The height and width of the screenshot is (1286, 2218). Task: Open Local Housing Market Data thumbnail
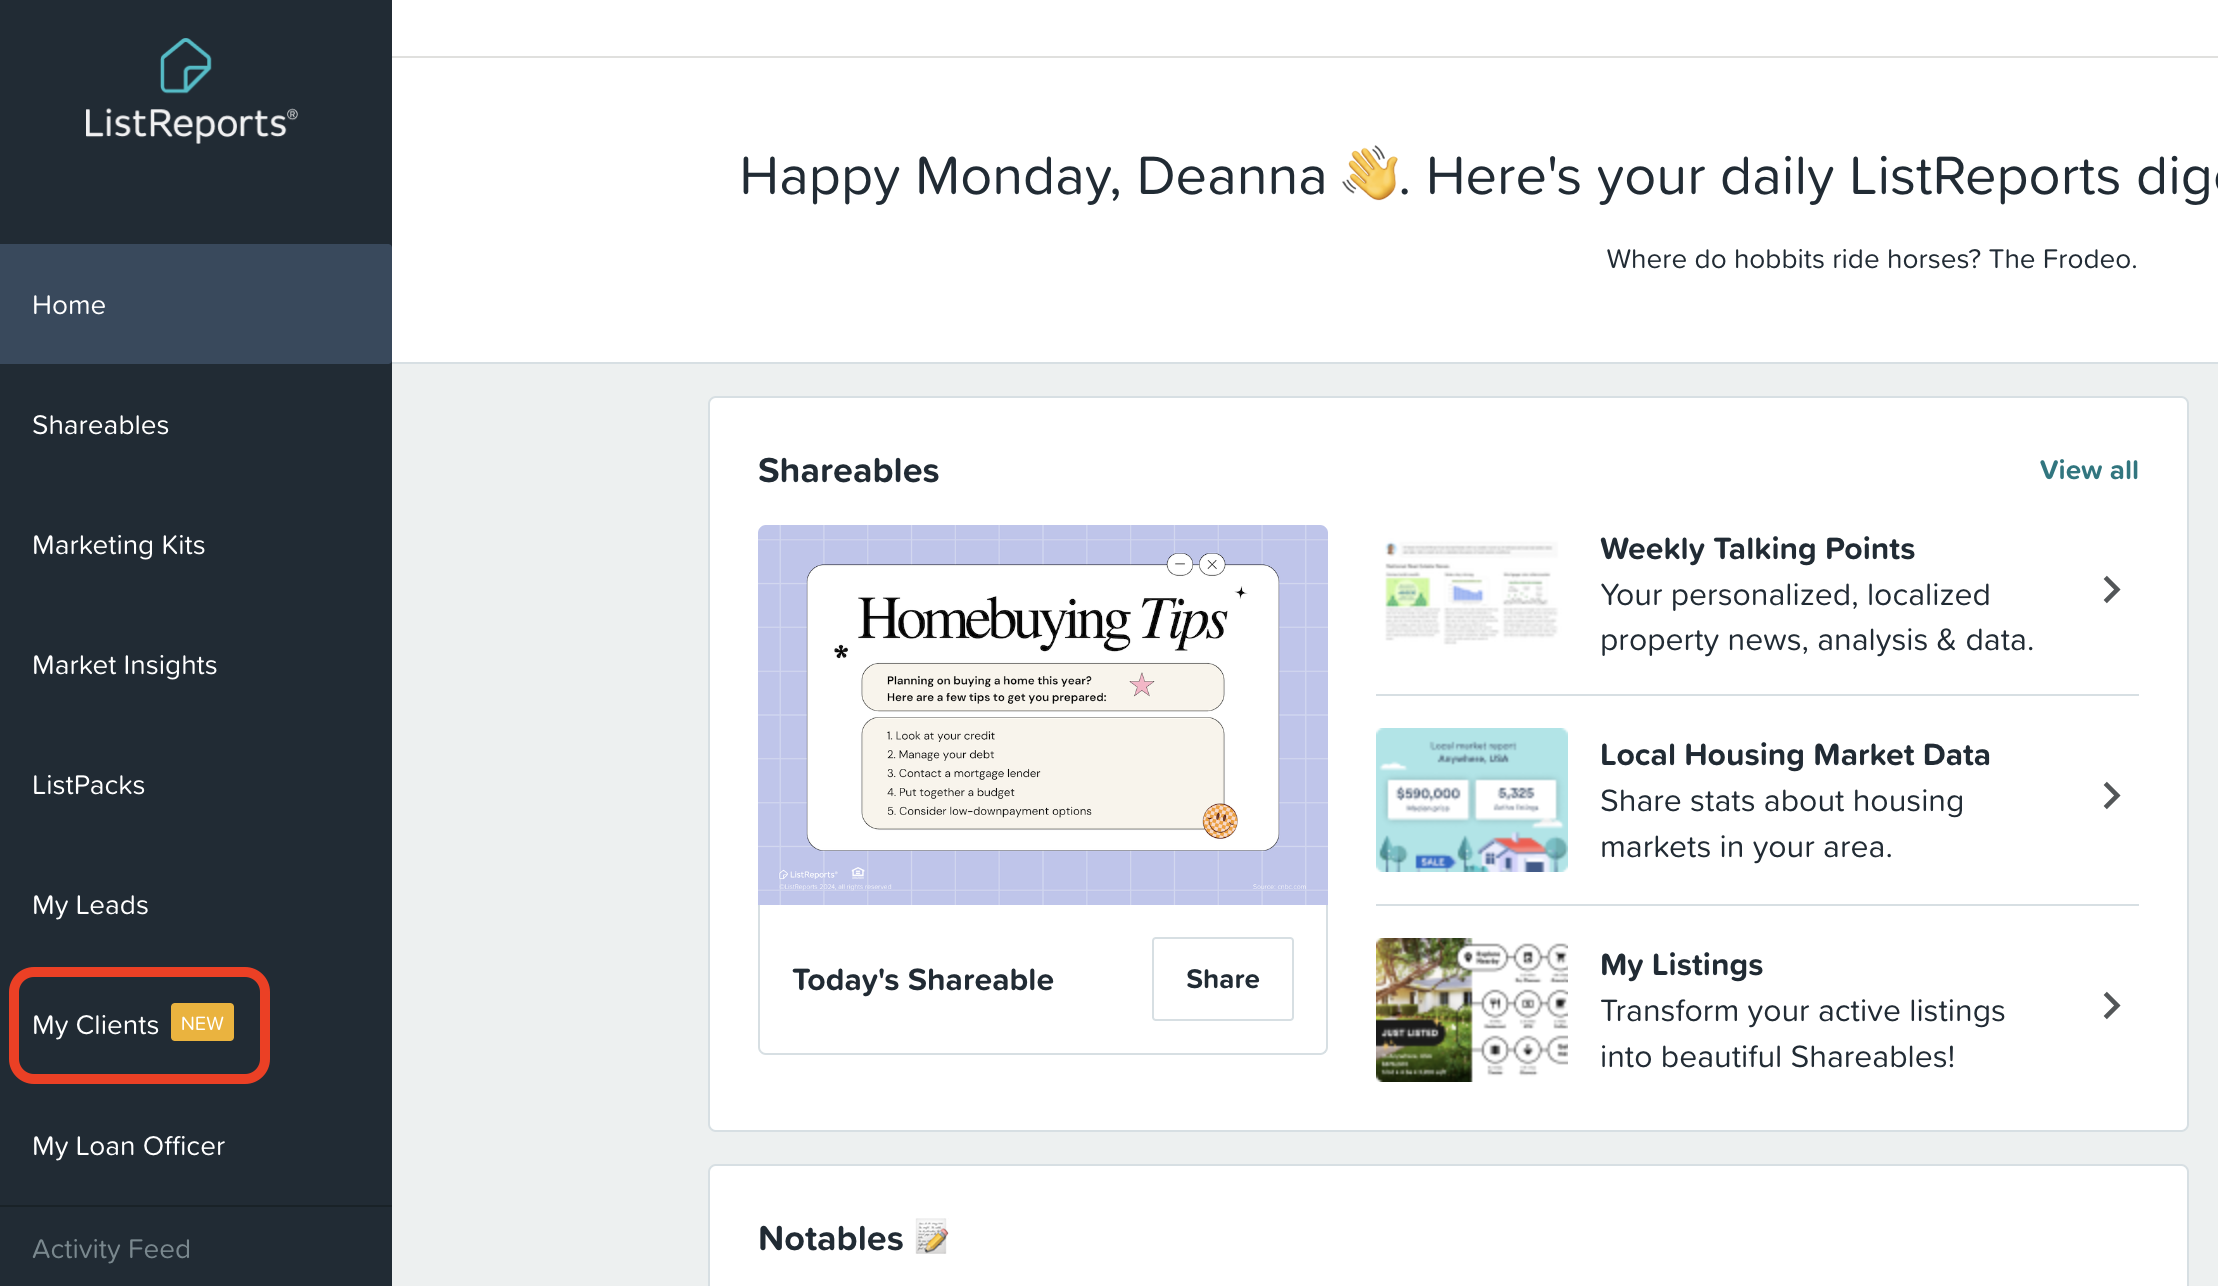tap(1471, 799)
